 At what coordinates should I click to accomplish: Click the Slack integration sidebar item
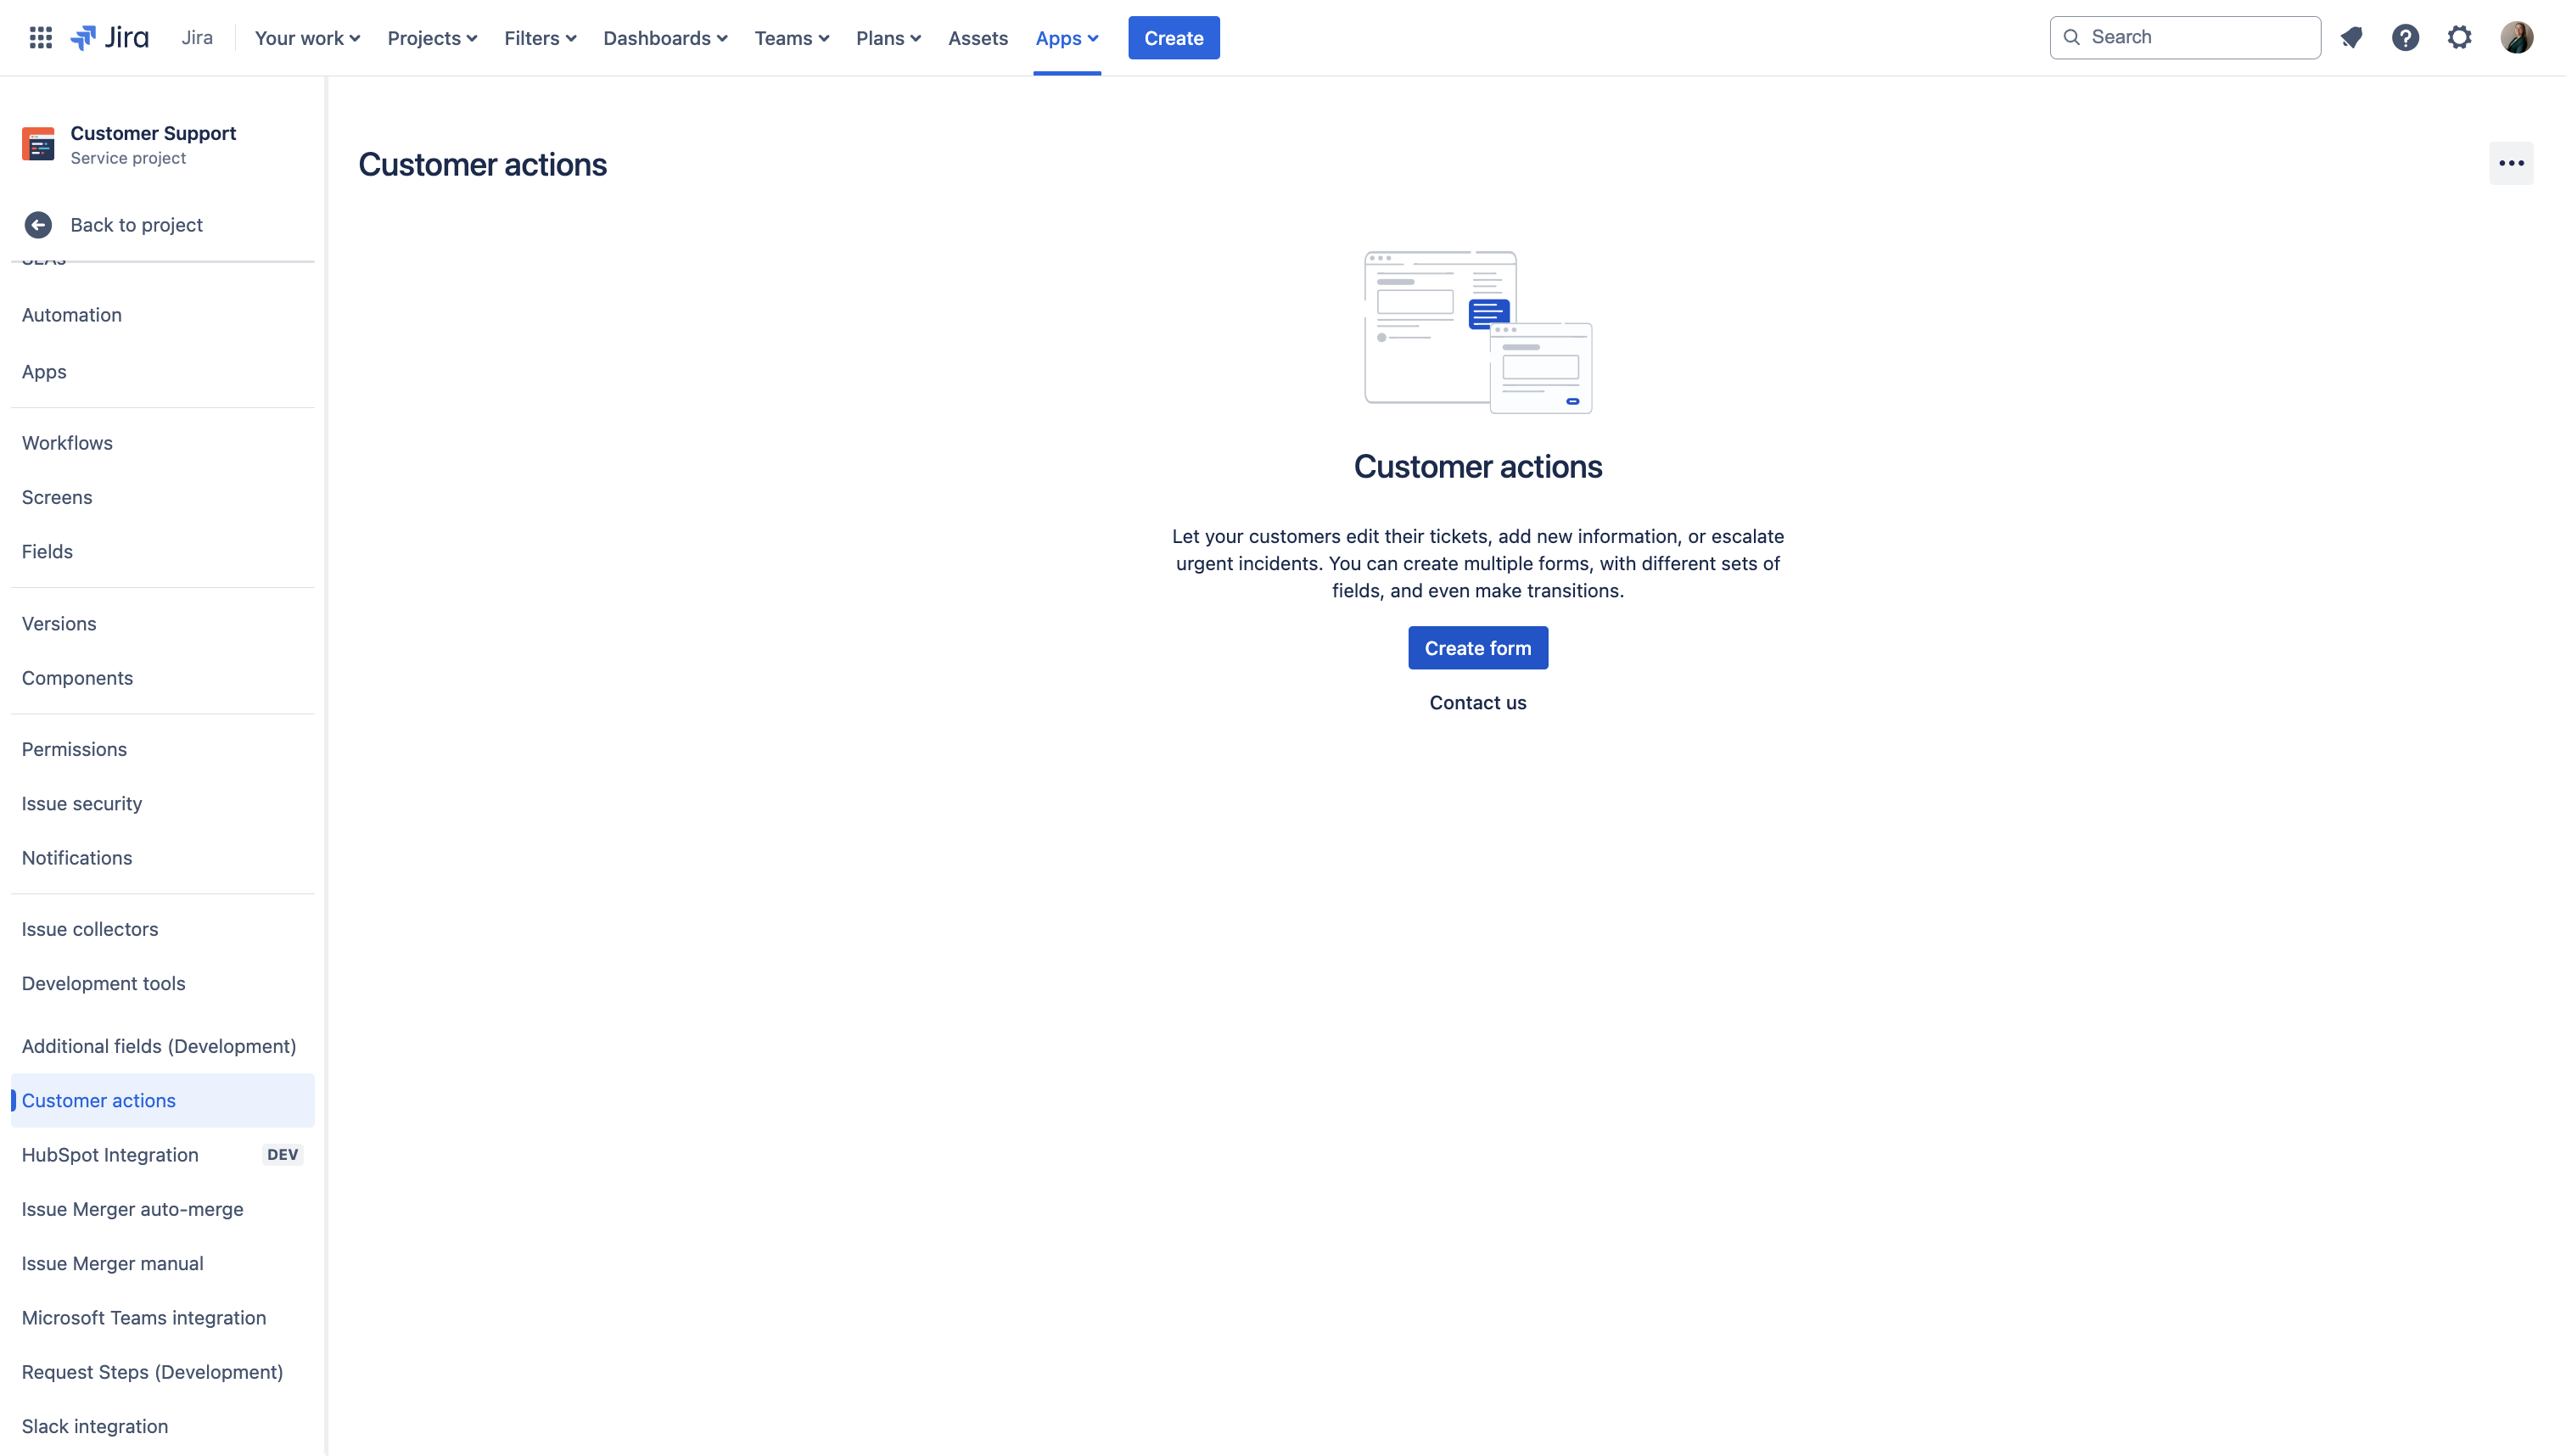pyautogui.click(x=93, y=1425)
